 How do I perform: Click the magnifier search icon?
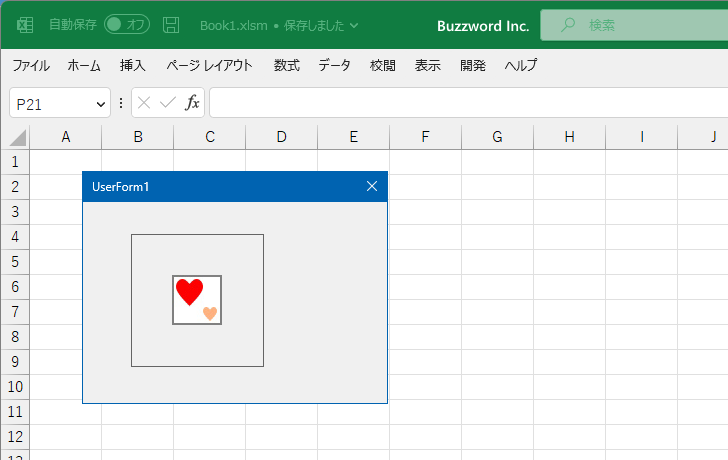point(567,25)
